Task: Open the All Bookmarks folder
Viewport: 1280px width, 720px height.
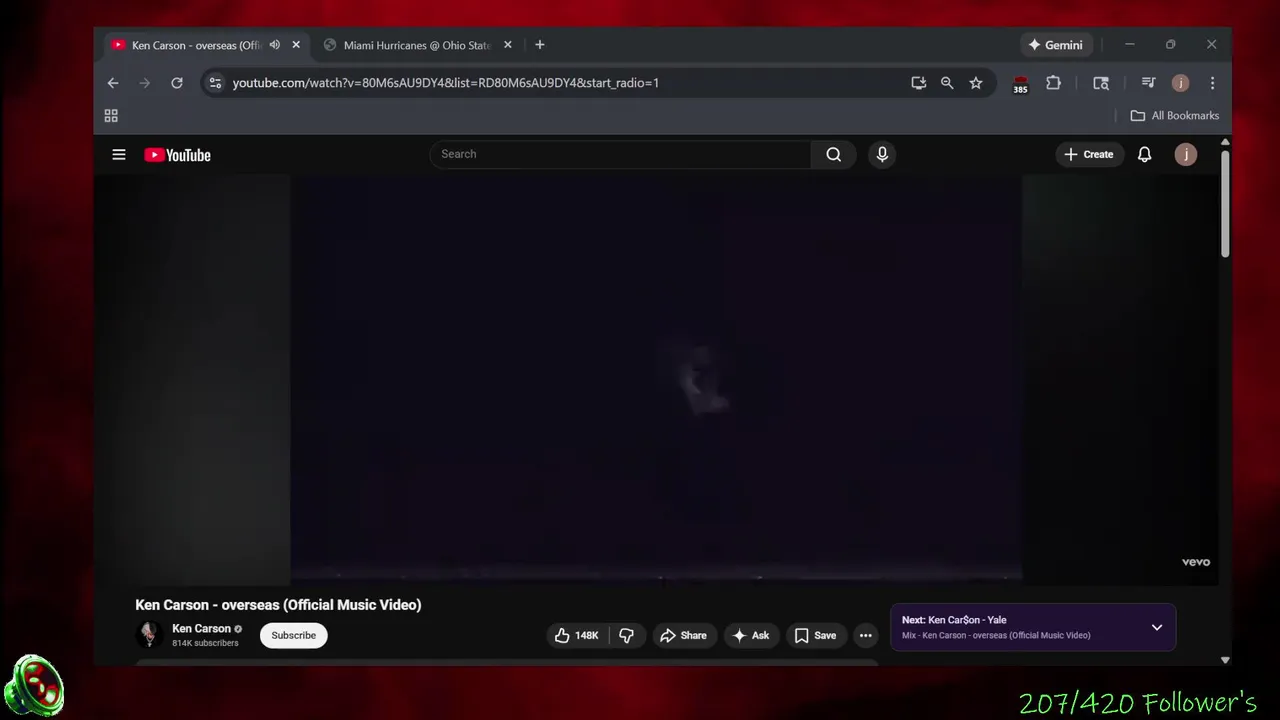Action: point(1175,116)
